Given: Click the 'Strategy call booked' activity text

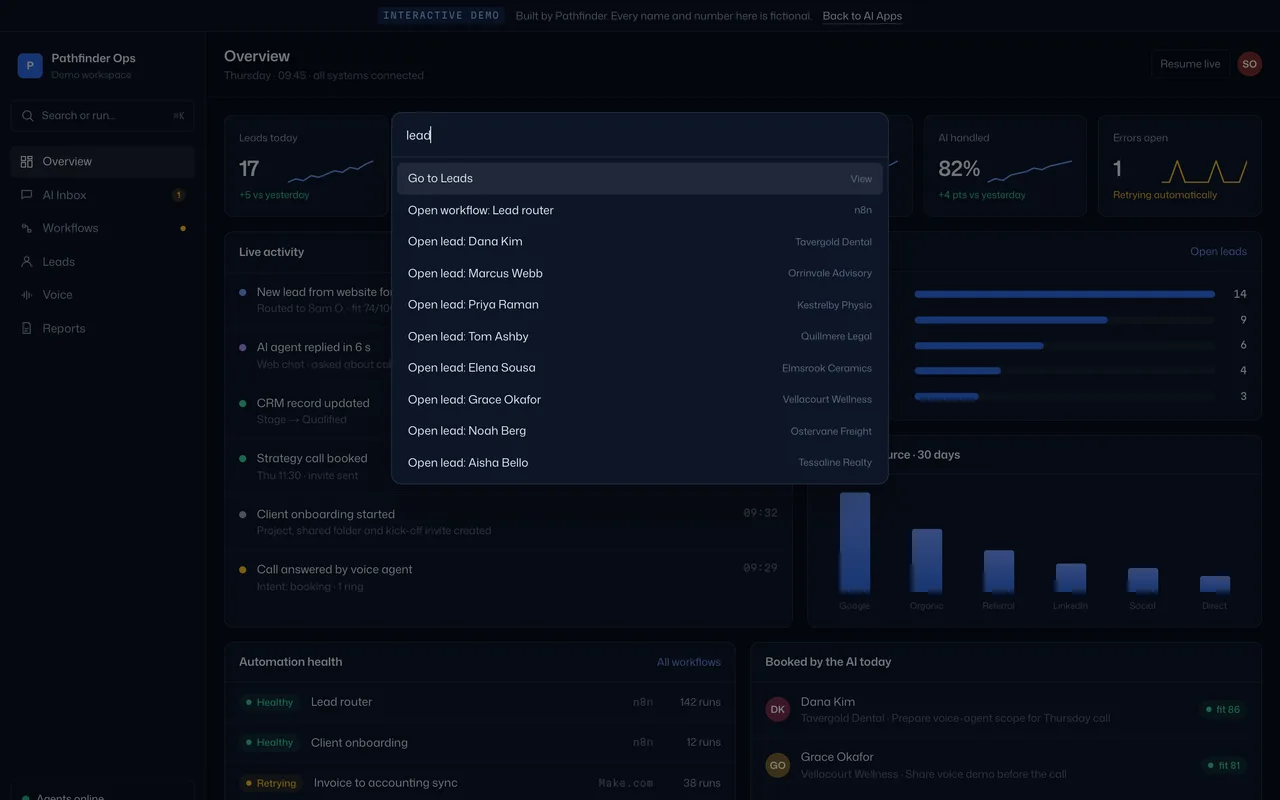Looking at the screenshot, I should tap(312, 459).
